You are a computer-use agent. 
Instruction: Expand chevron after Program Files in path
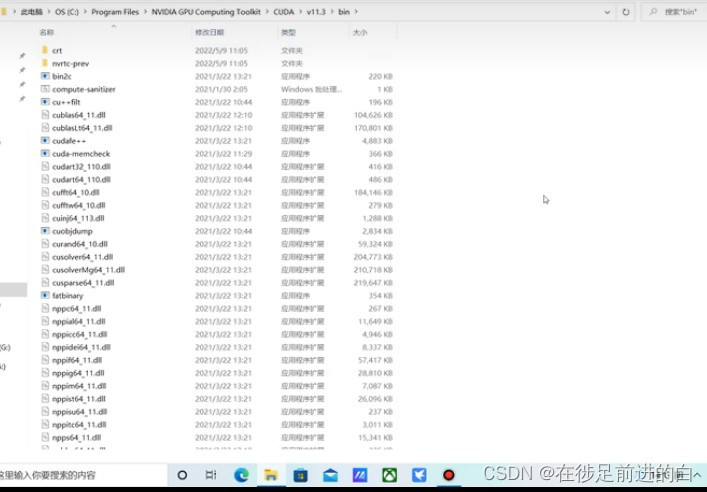tap(145, 12)
